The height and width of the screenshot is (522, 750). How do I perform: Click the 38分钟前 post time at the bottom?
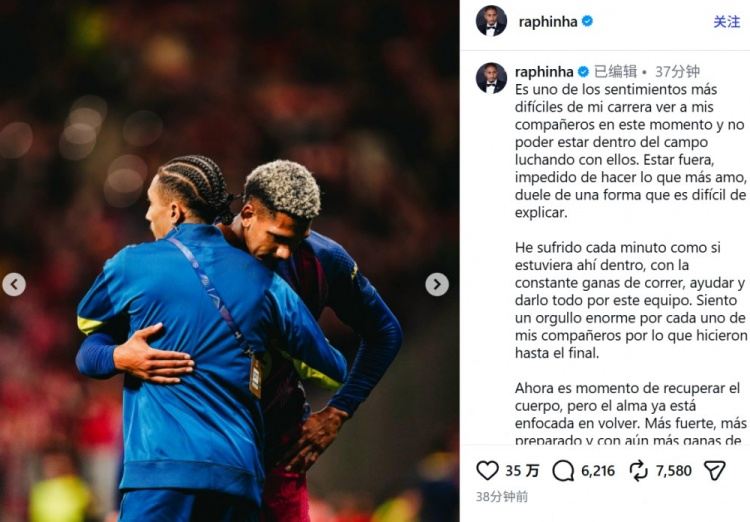[x=502, y=497]
